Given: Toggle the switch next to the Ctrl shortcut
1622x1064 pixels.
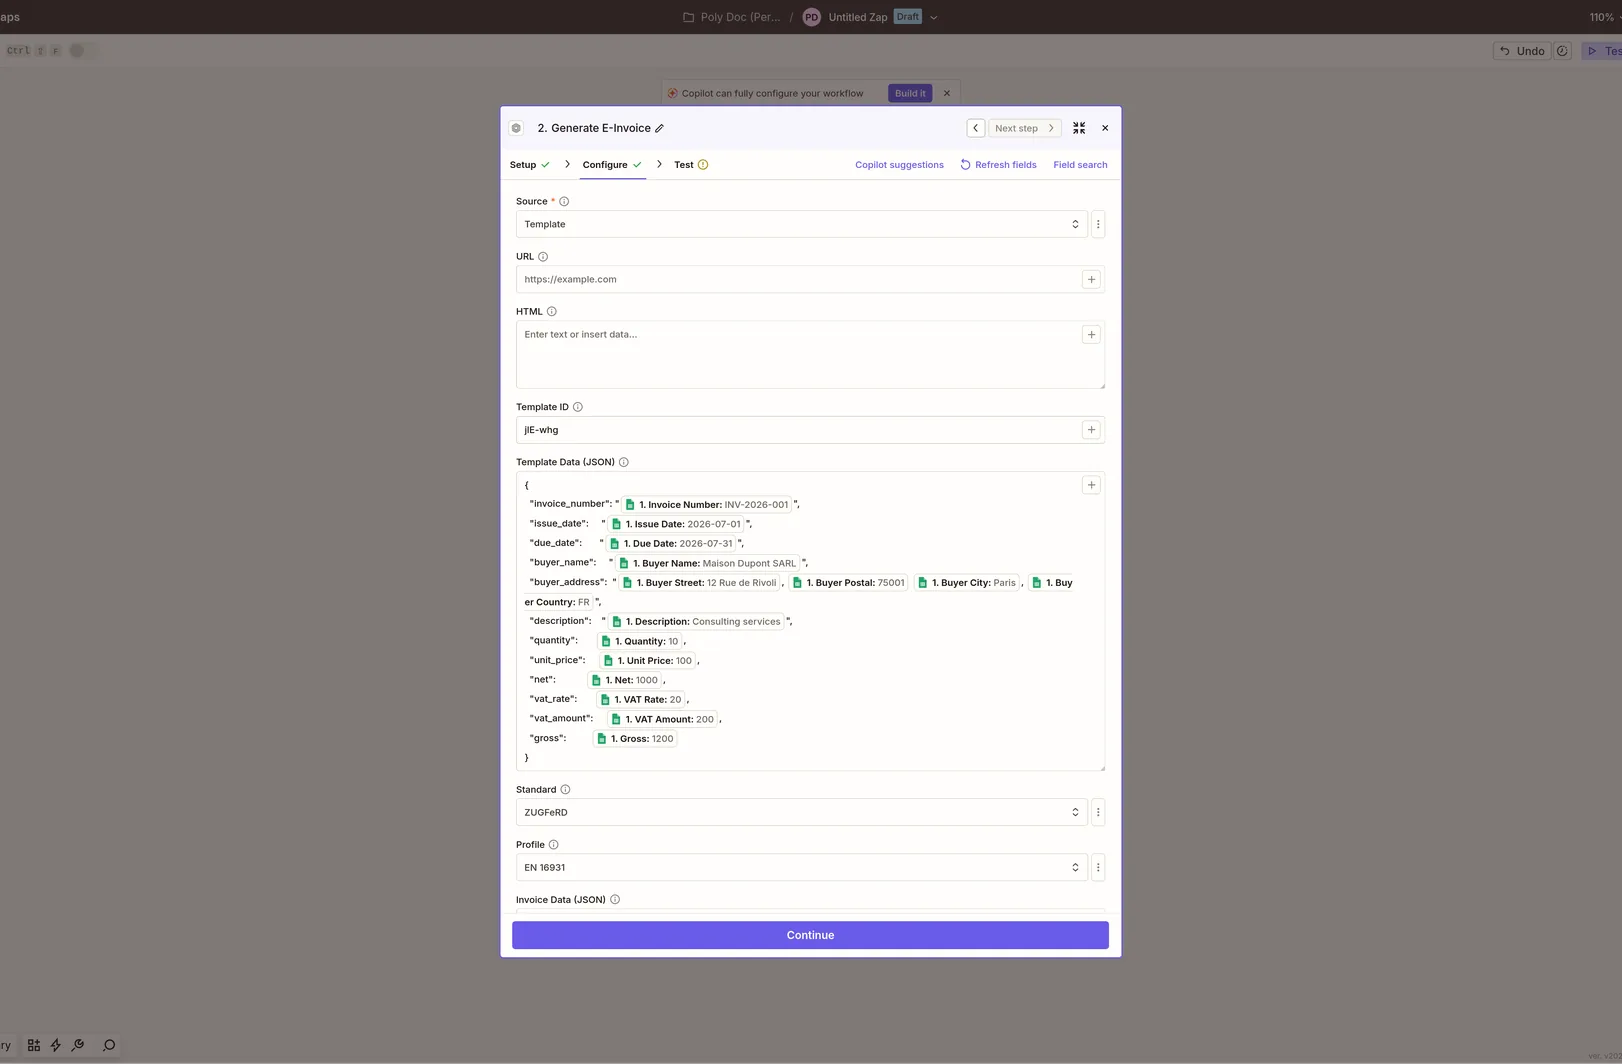Looking at the screenshot, I should (x=82, y=50).
